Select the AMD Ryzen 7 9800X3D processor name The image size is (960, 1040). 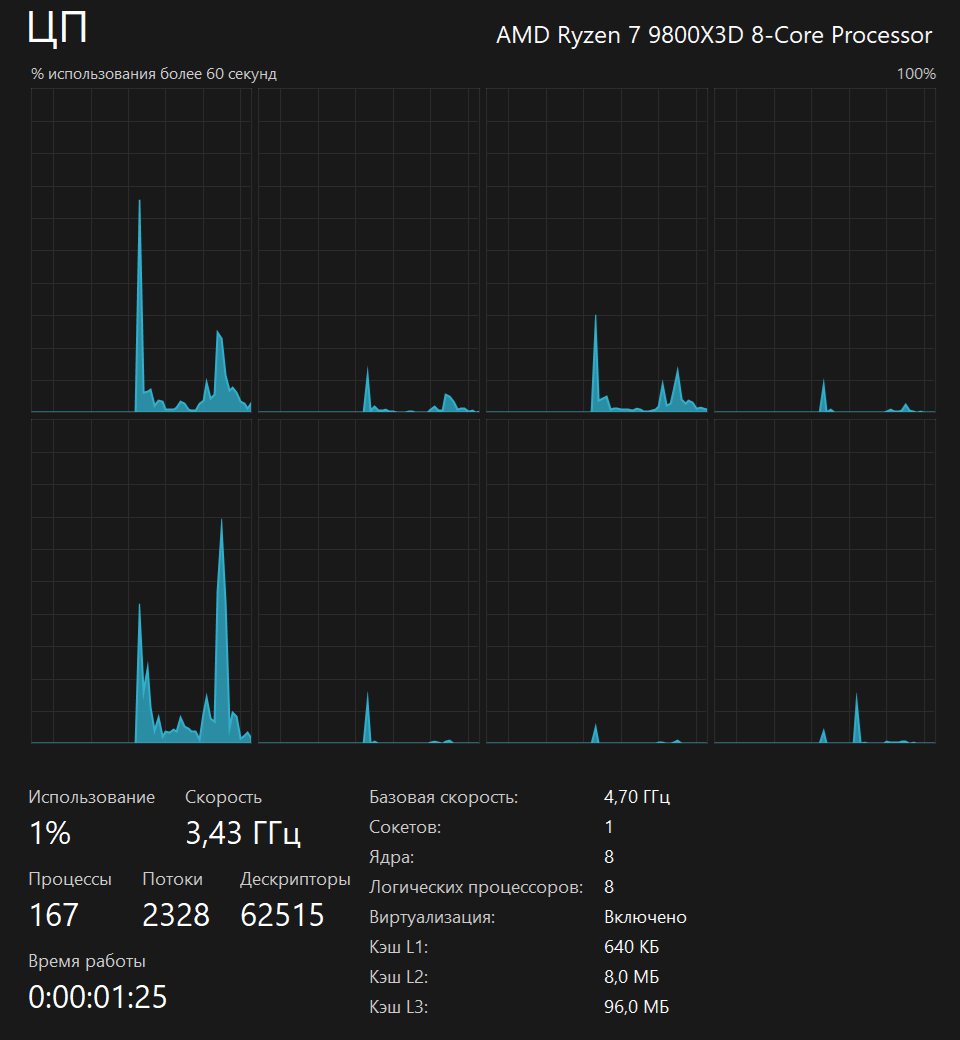point(714,35)
